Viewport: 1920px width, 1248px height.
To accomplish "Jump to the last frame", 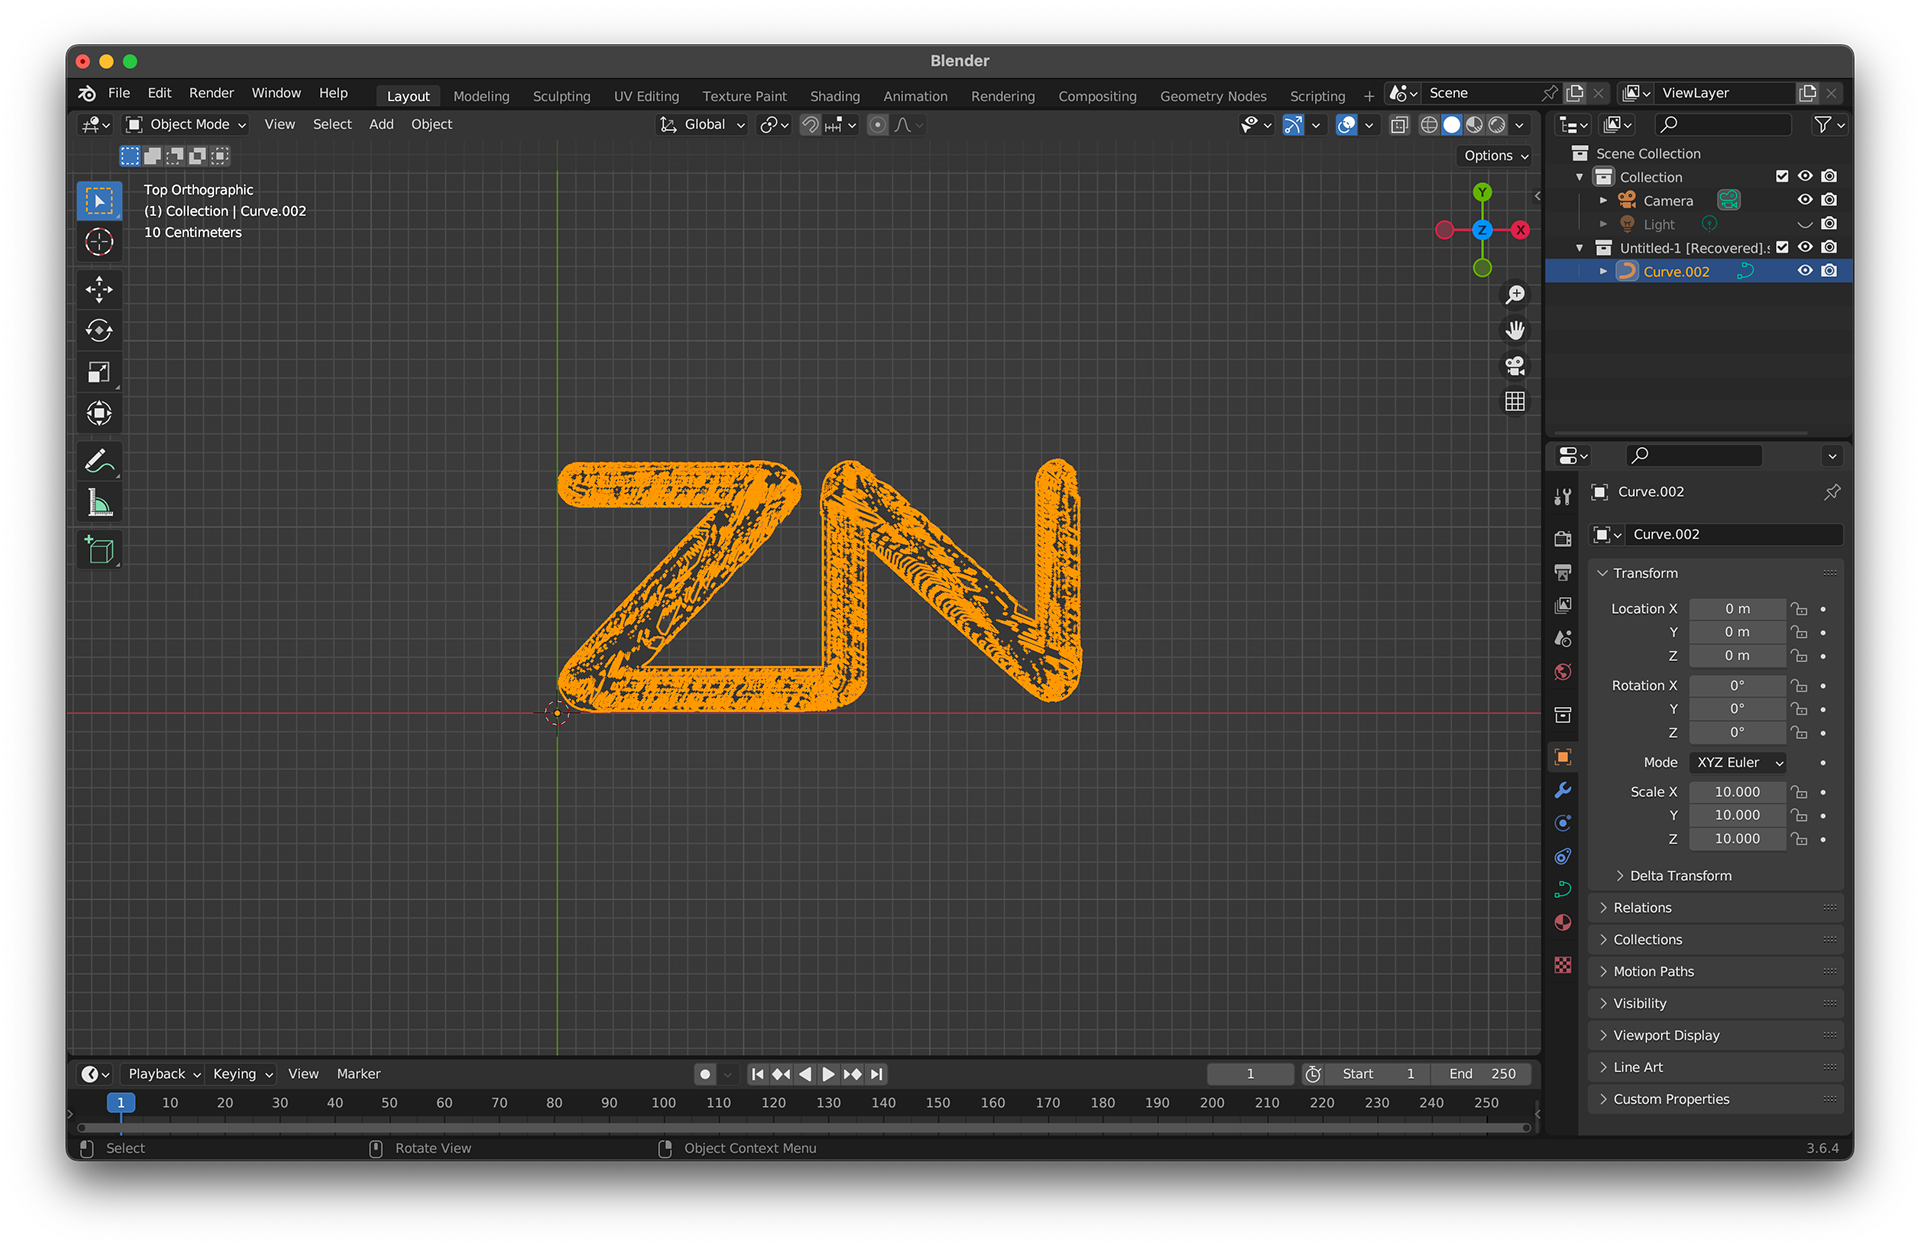I will pos(876,1074).
